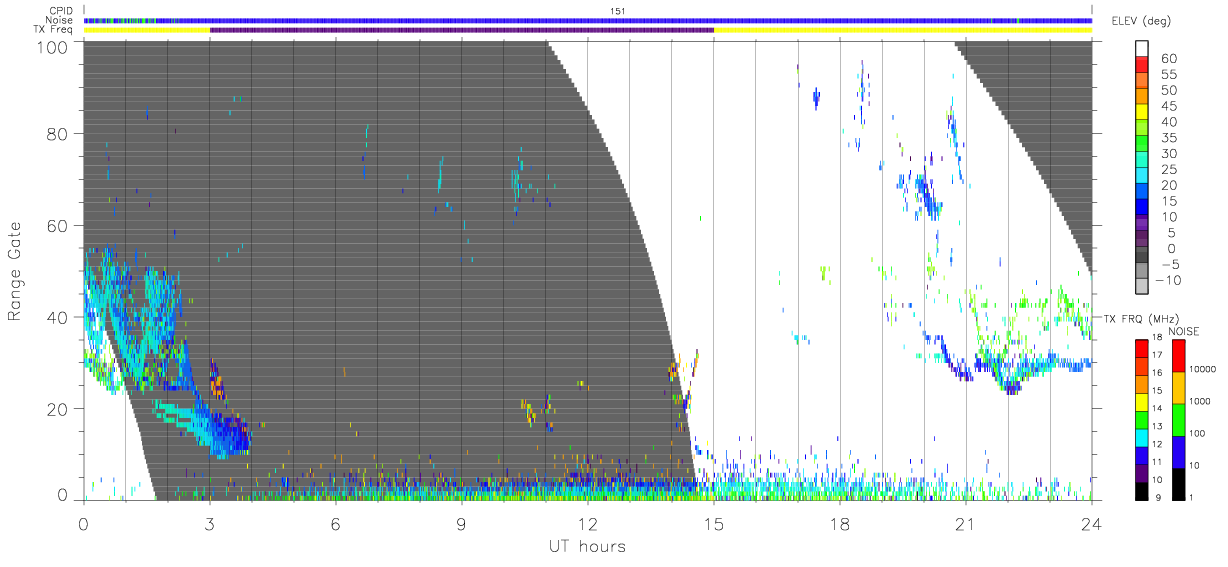The height and width of the screenshot is (567, 1228).
Task: Click the '20' tick on Range Gate axis
Action: pos(57,409)
